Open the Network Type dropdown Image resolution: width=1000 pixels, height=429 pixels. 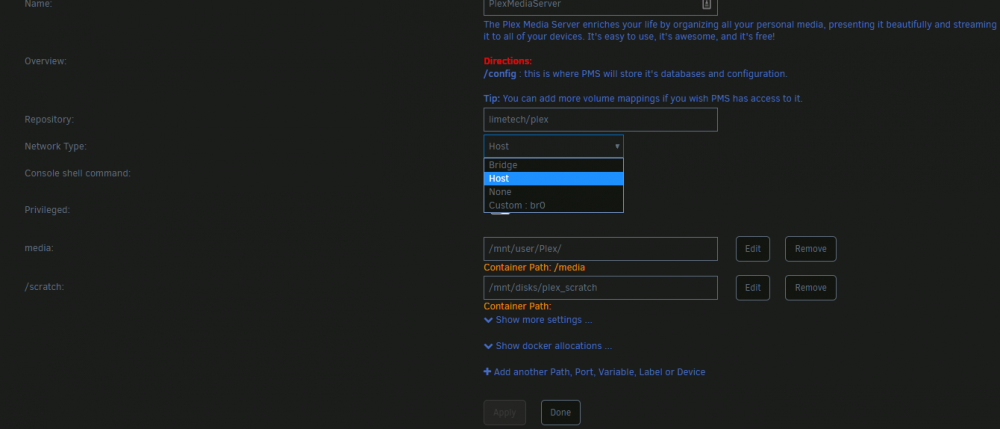coord(553,146)
